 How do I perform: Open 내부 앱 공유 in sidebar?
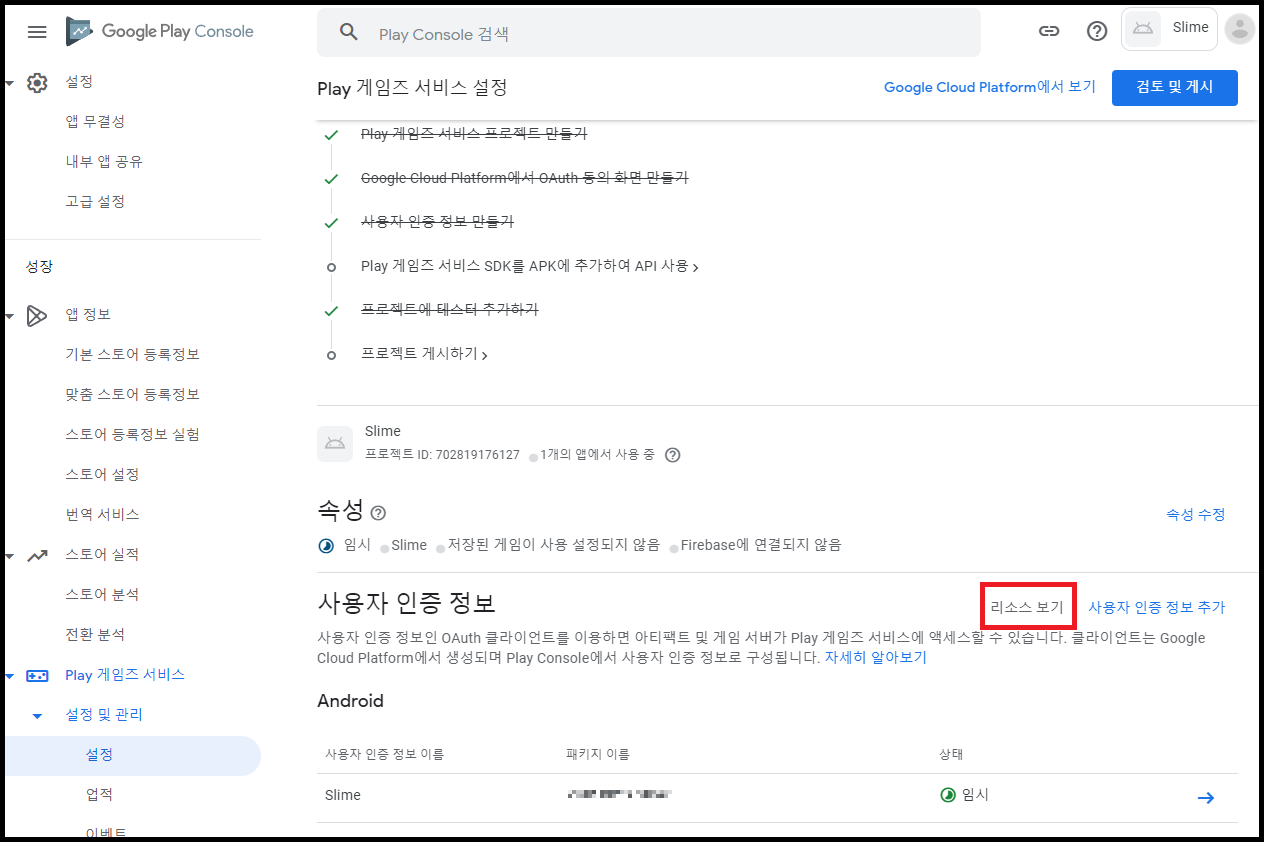[104, 161]
